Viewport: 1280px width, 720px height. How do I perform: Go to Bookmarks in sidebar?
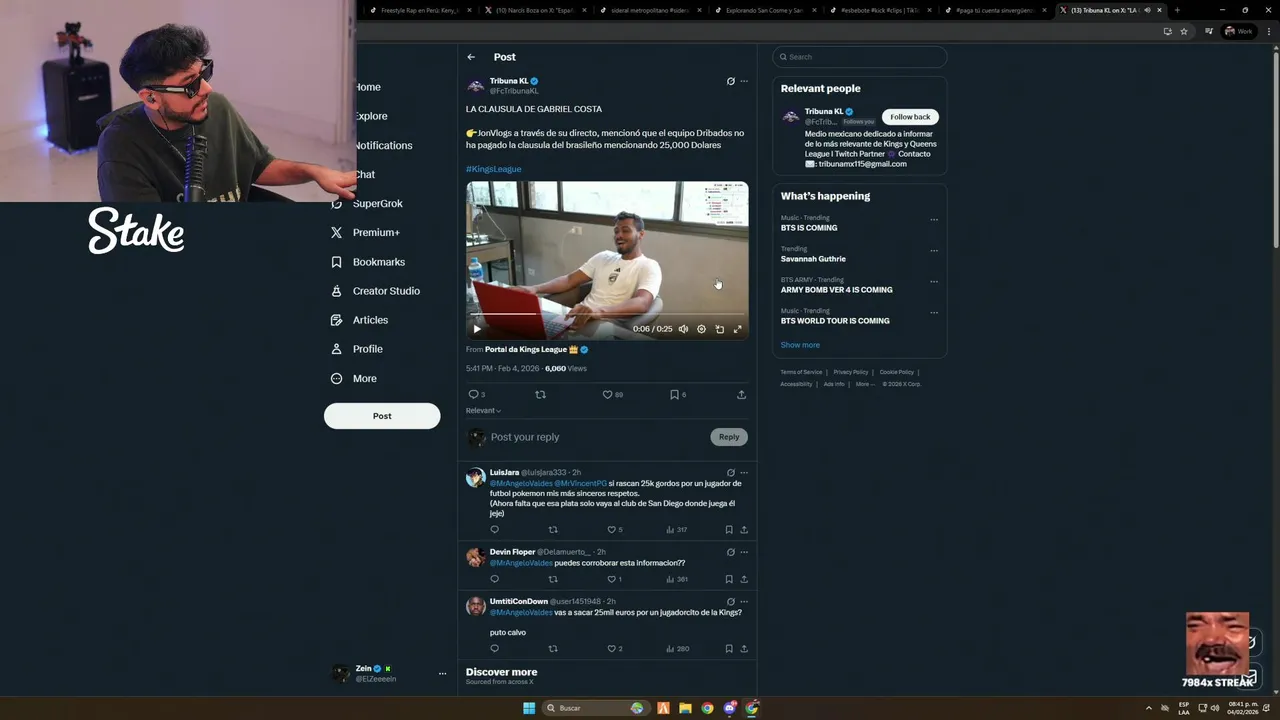368,262
